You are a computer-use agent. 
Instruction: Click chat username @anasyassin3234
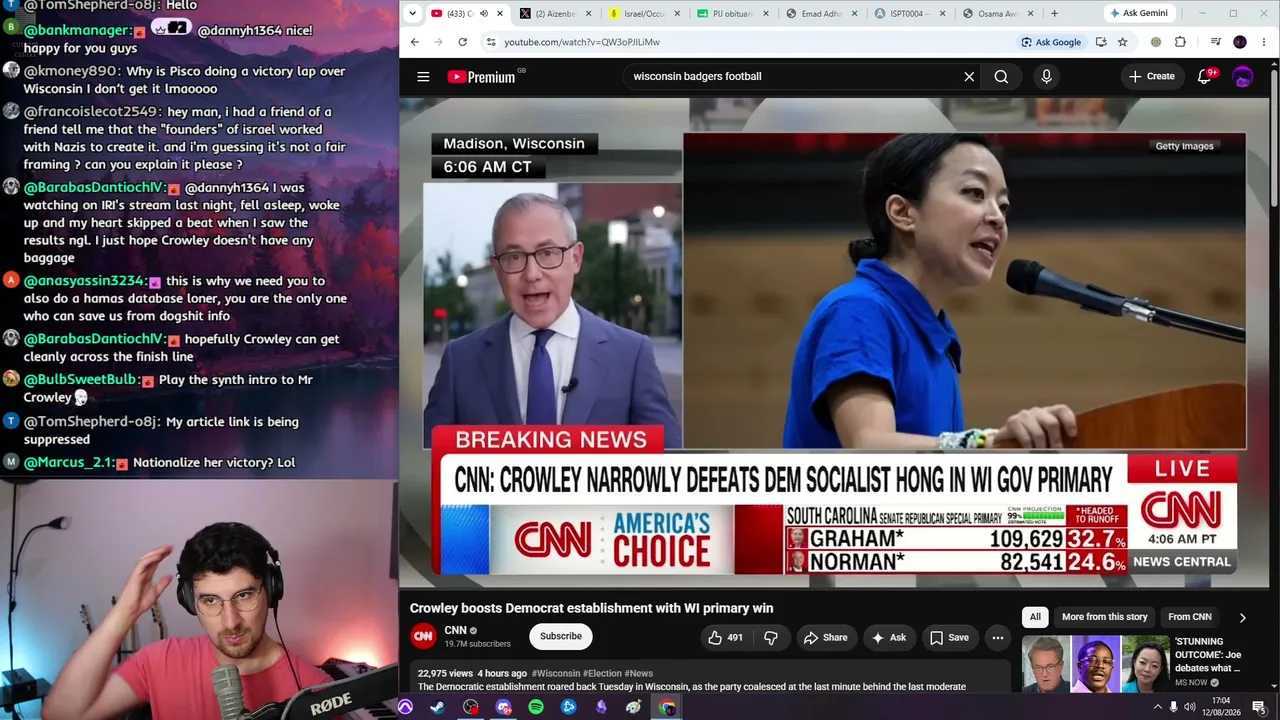(85, 281)
